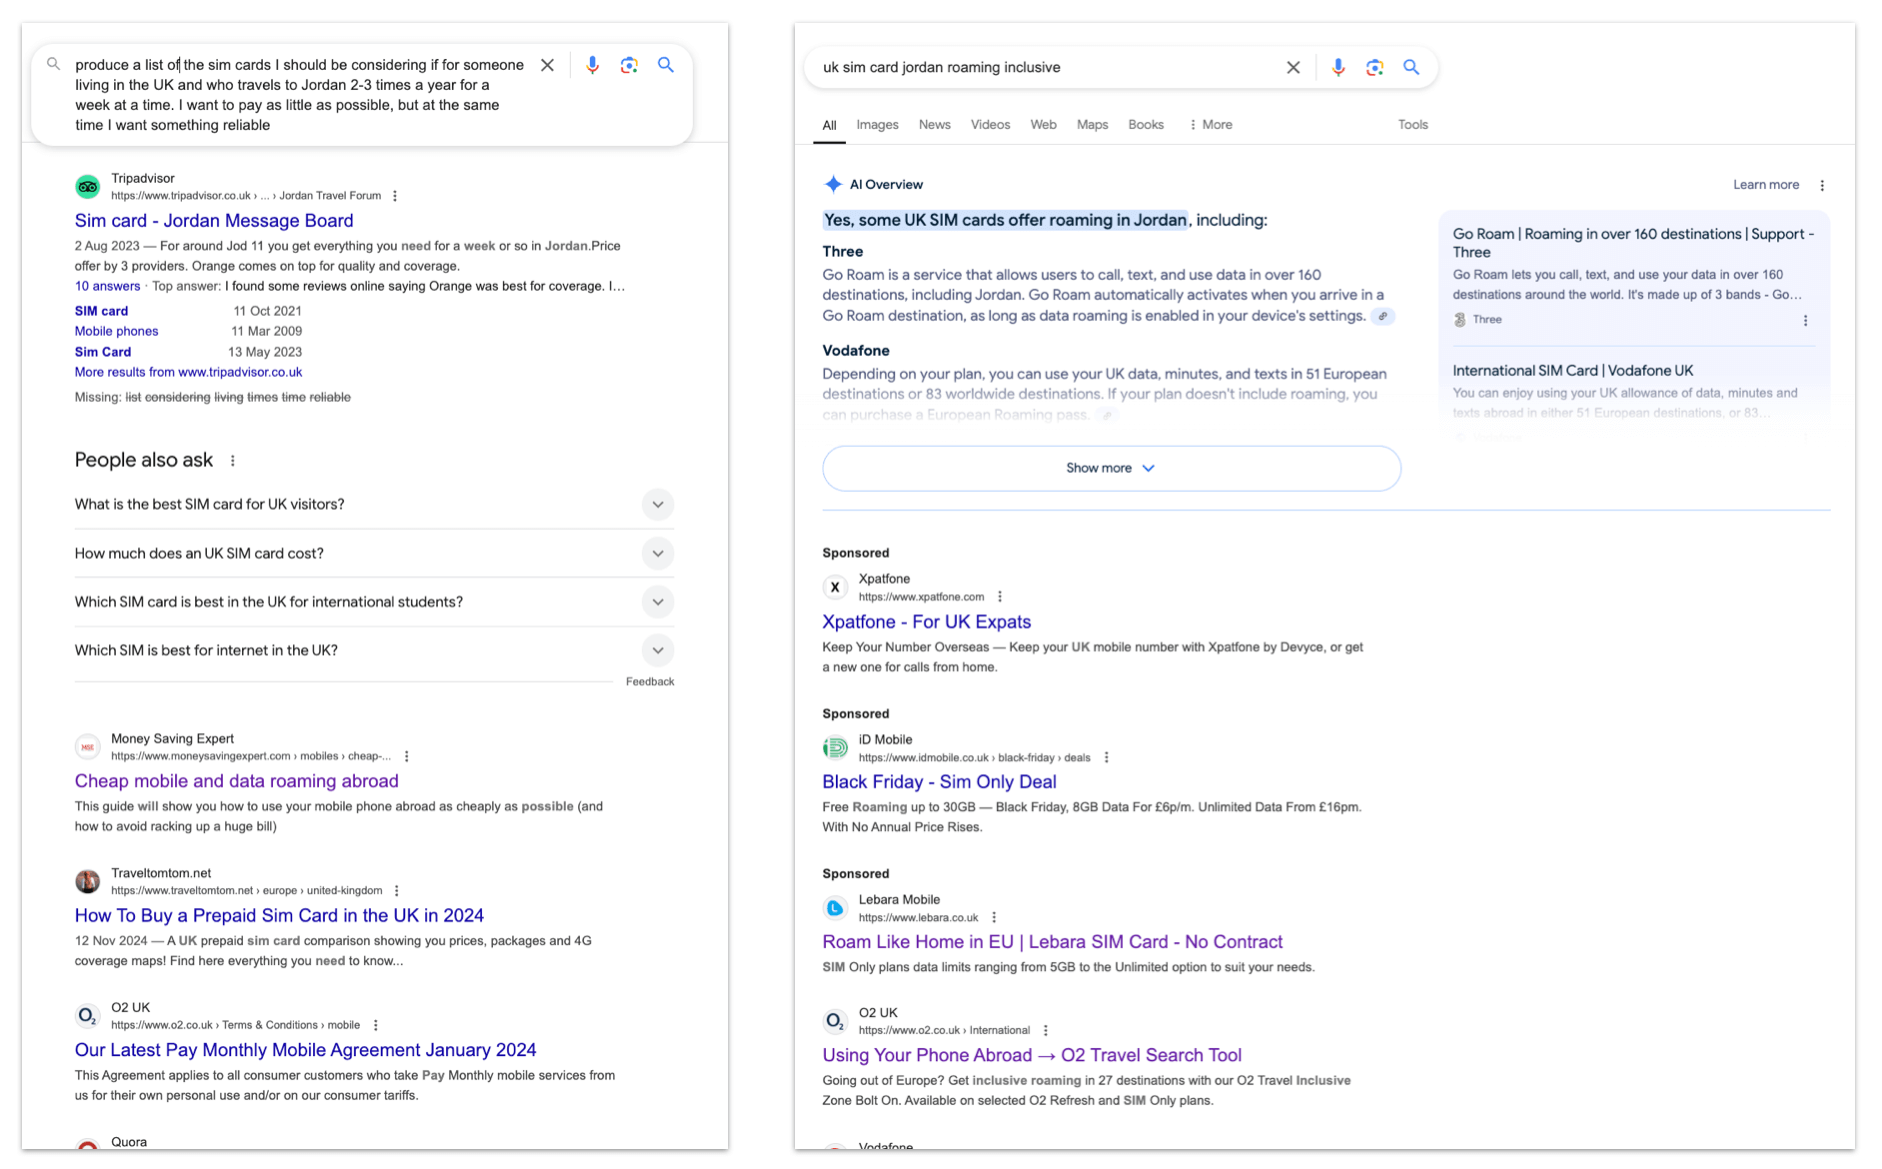
Task: Open Money Saving Expert result options
Action: click(x=407, y=757)
